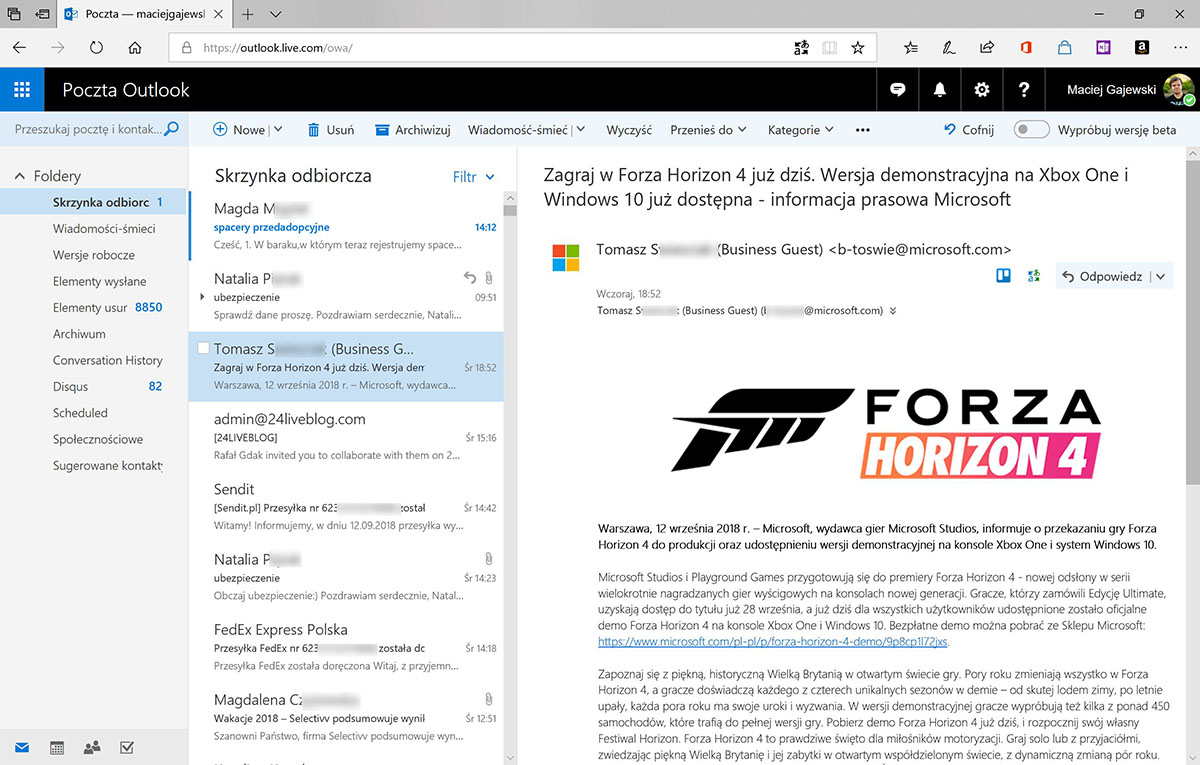Switch to the People module icon
The height and width of the screenshot is (765, 1200).
(x=92, y=747)
